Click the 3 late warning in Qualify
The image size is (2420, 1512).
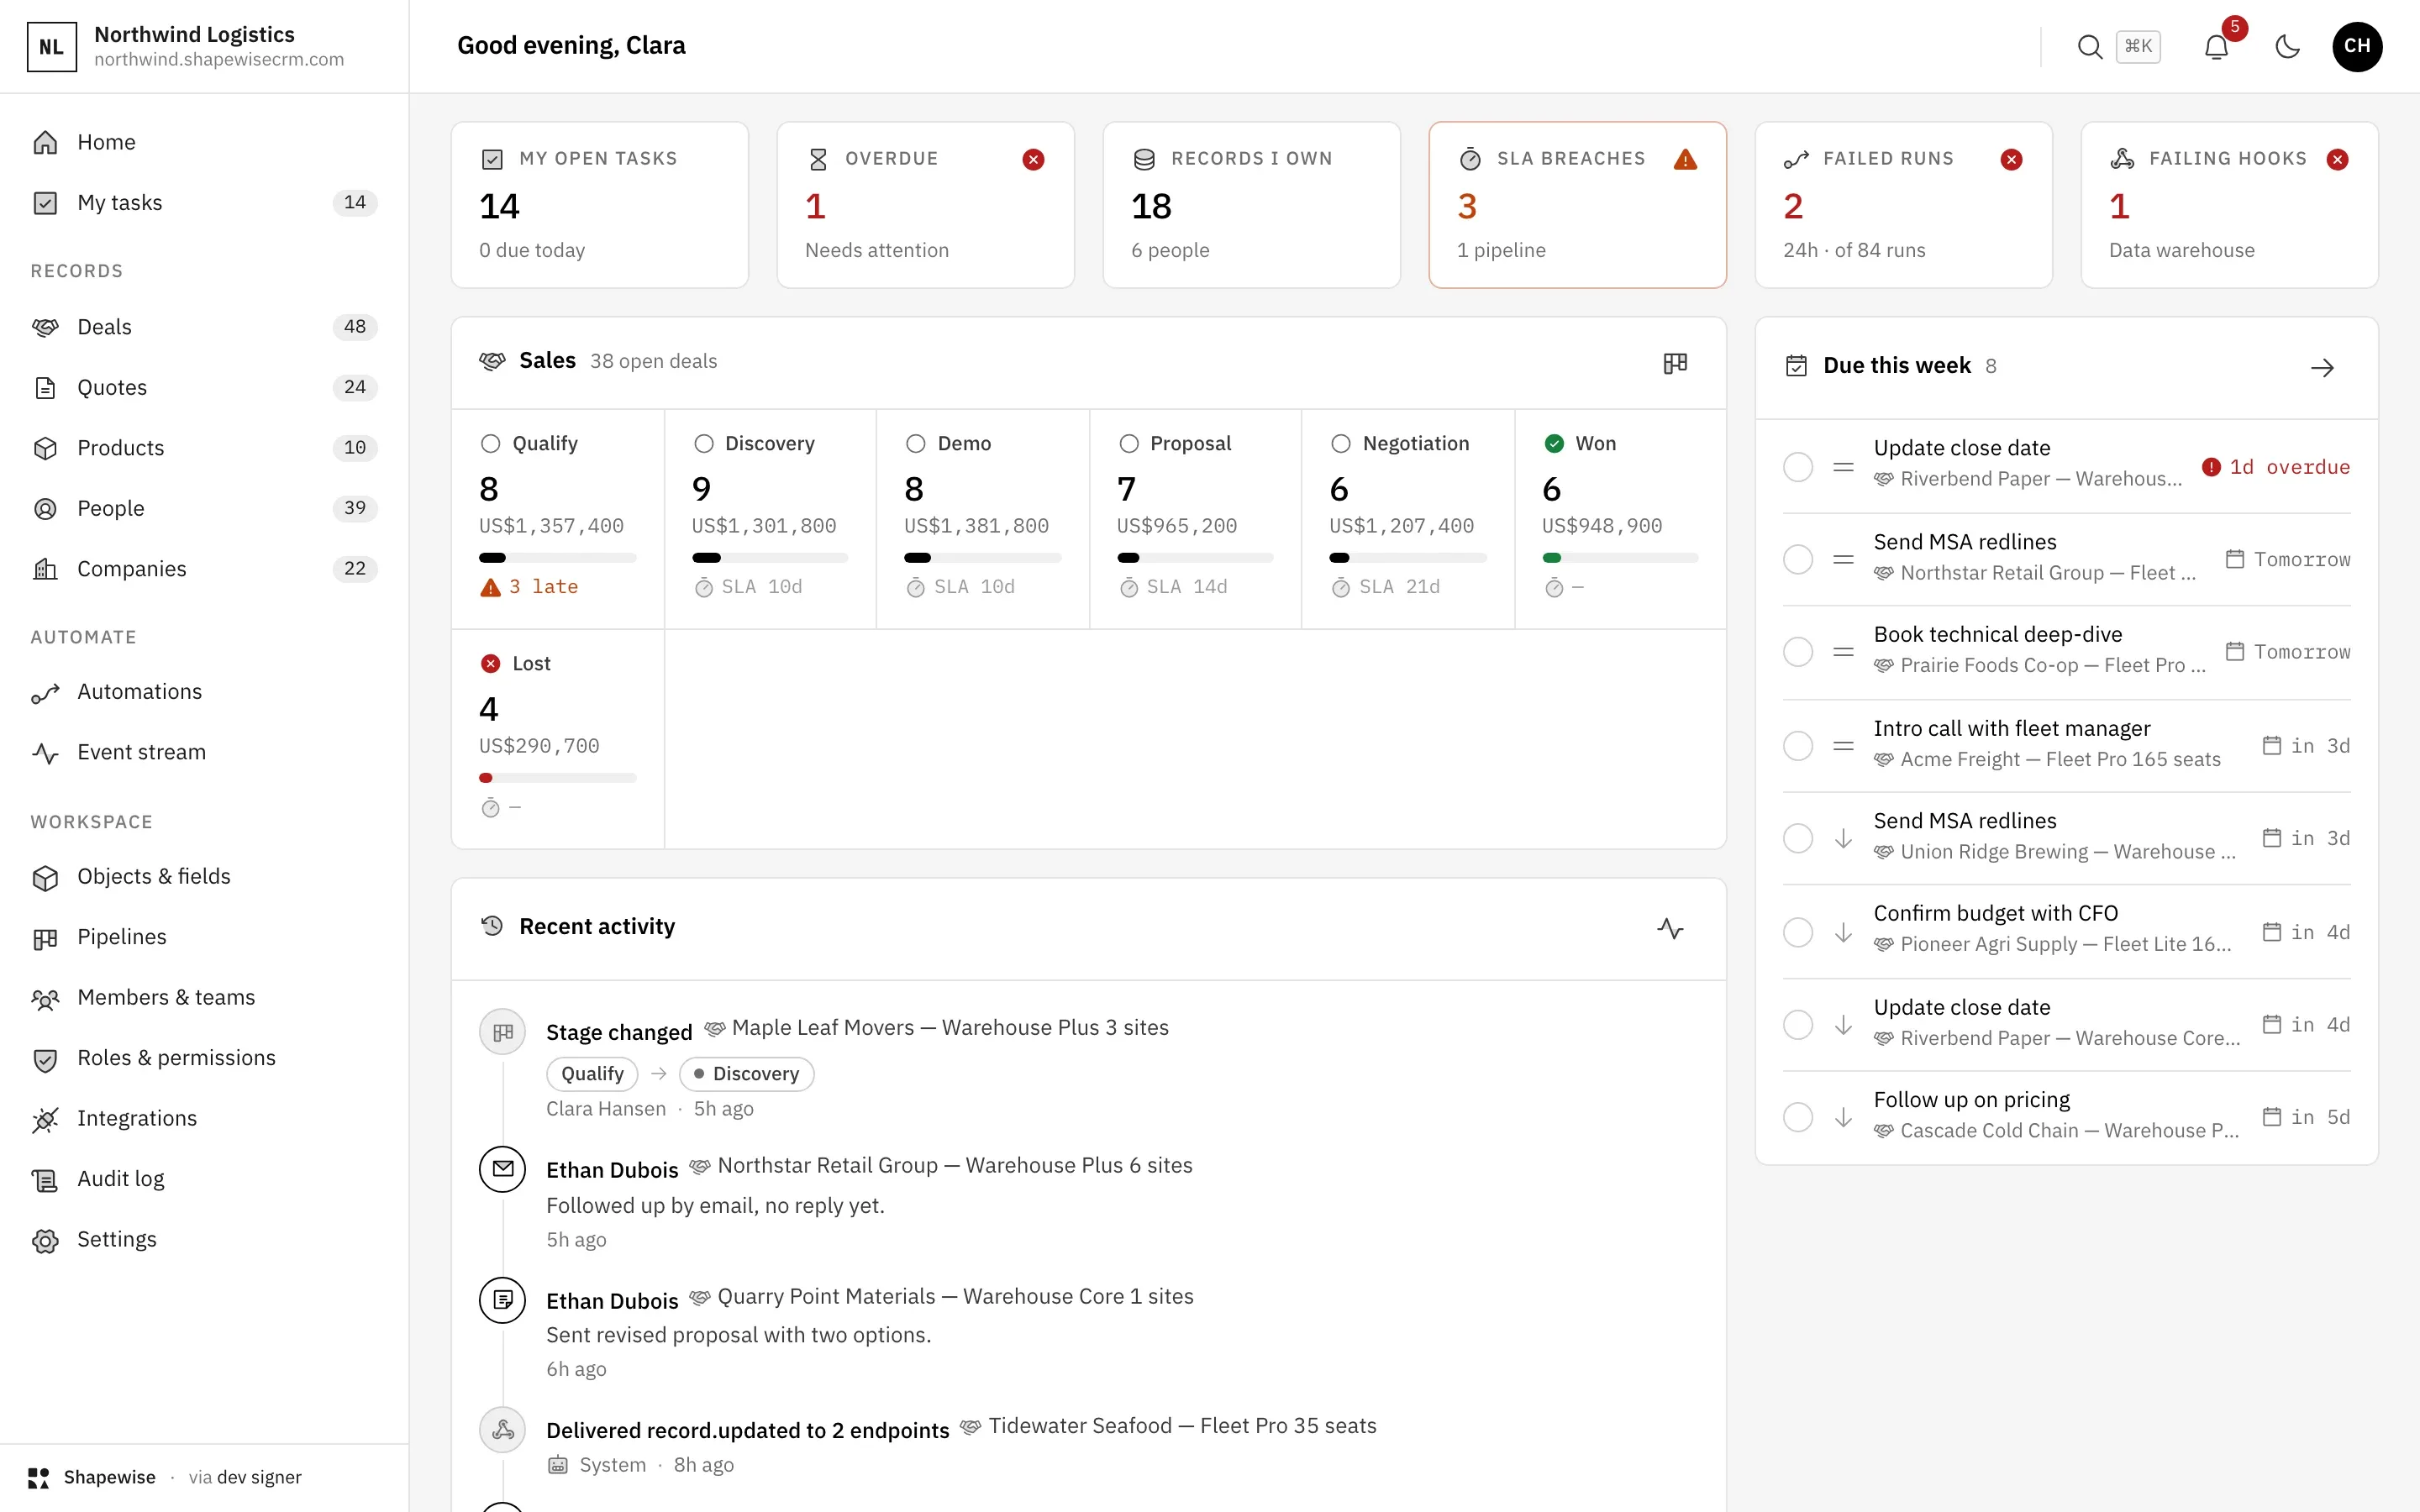point(529,587)
